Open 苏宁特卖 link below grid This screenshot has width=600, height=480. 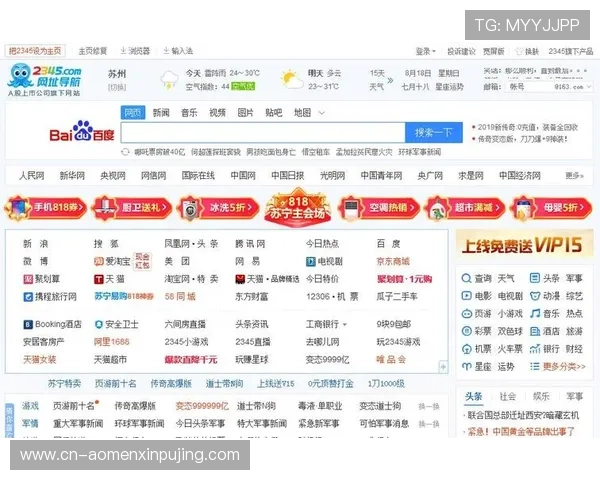tap(64, 384)
